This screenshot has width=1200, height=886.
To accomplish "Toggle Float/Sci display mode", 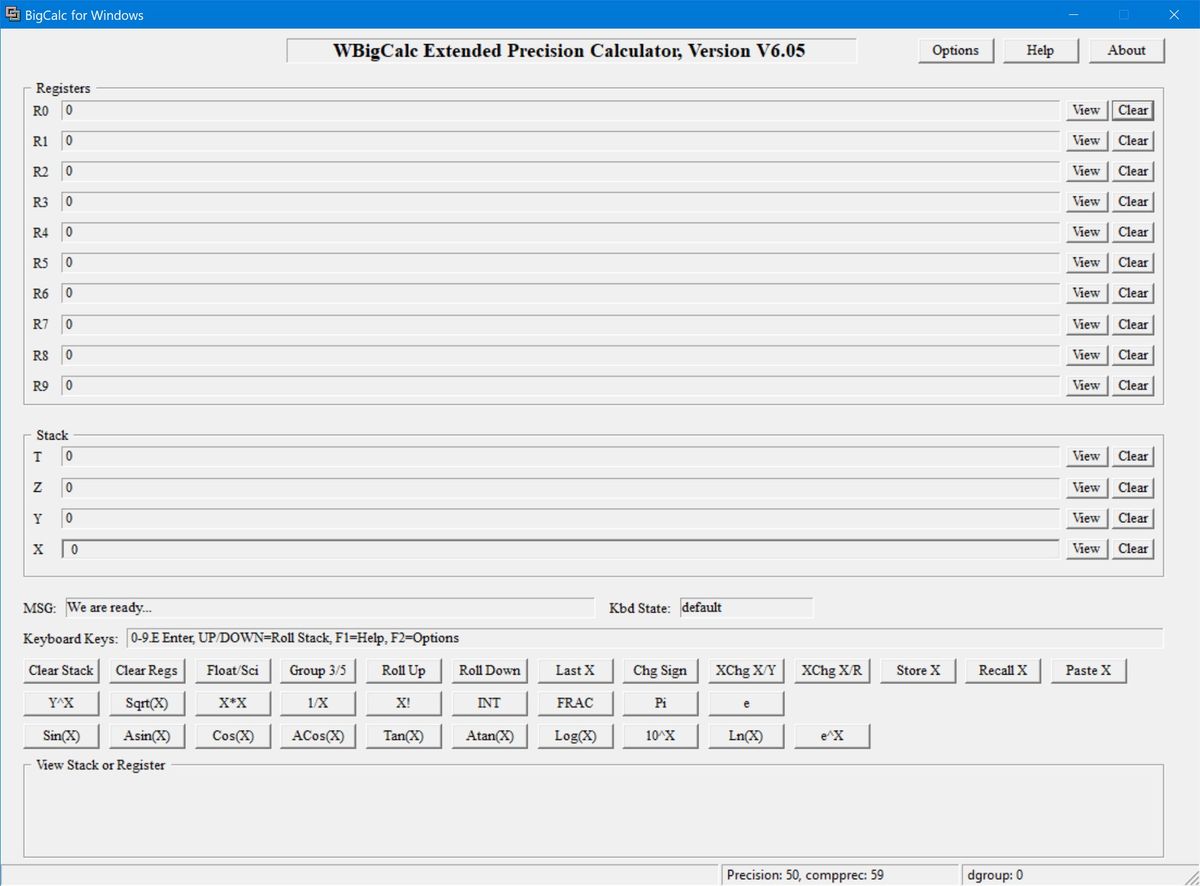I will point(233,670).
